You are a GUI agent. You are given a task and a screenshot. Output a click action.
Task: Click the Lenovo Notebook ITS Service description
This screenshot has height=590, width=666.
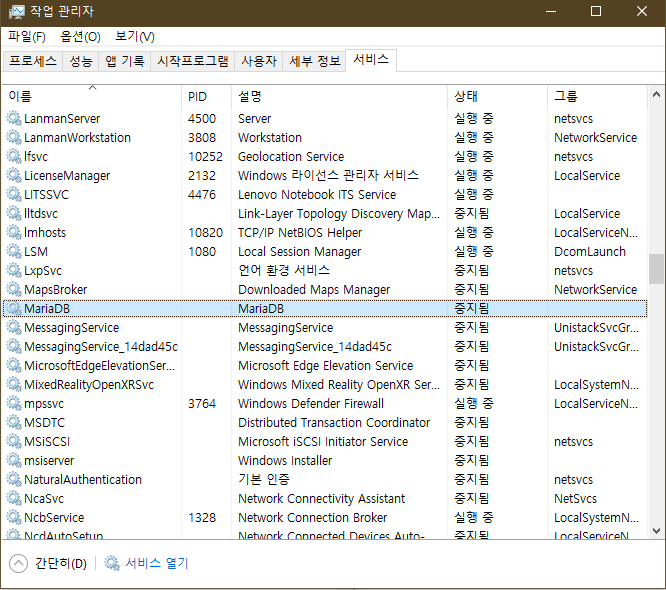317,194
